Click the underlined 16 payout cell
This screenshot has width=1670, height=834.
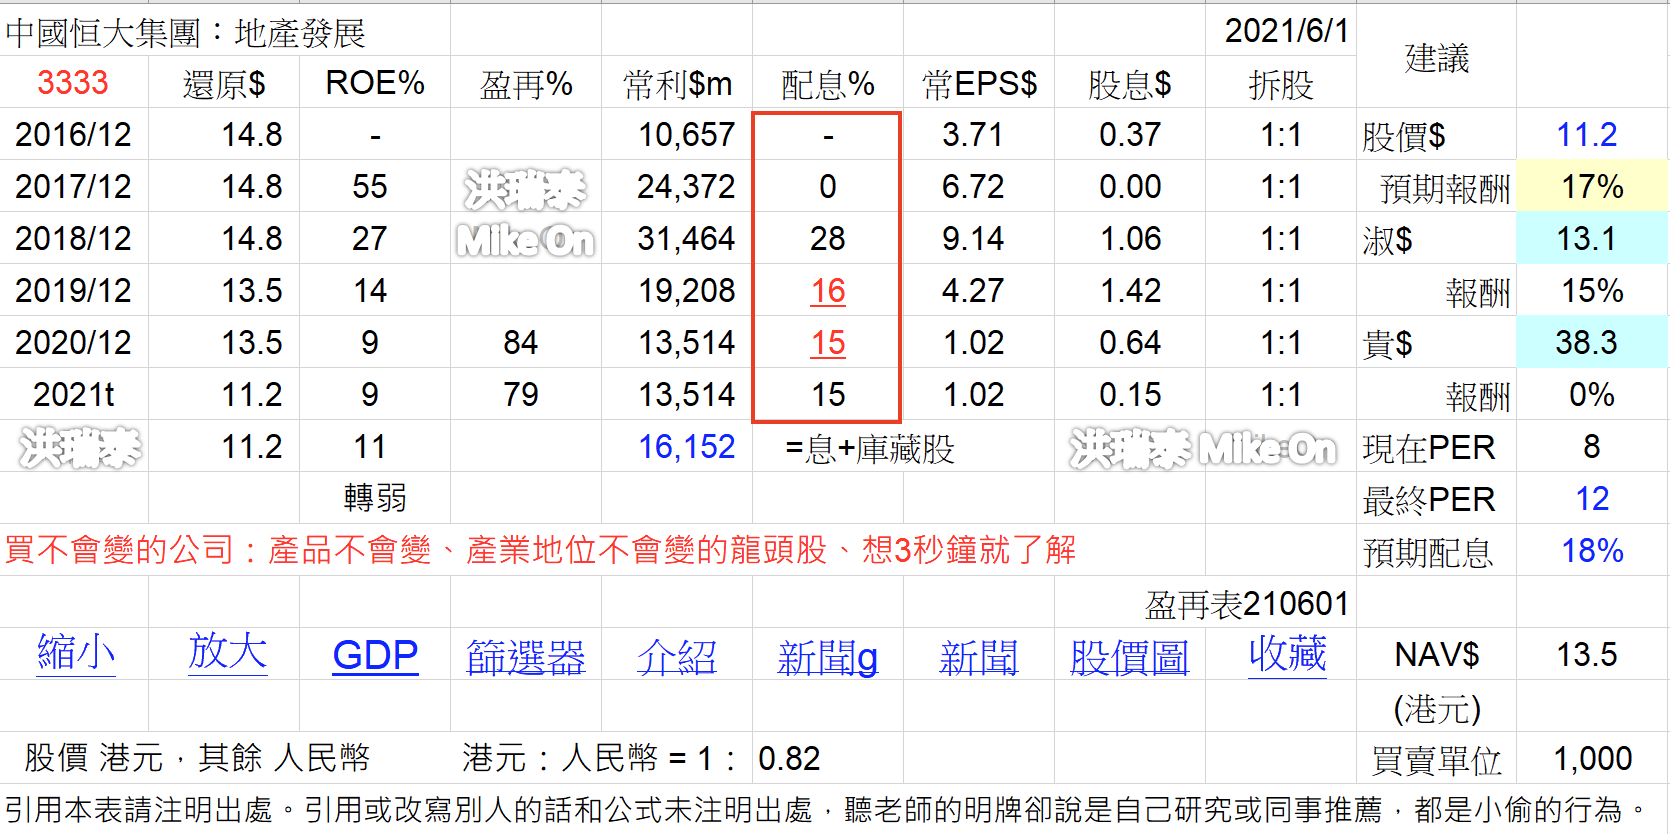pyautogui.click(x=828, y=290)
